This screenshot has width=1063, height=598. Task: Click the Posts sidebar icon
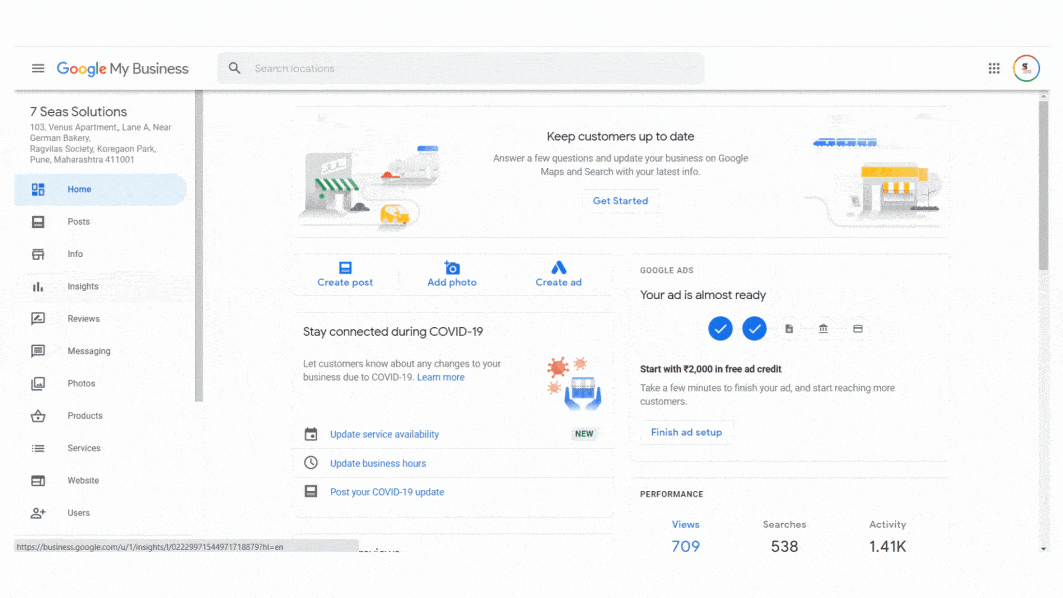[38, 222]
